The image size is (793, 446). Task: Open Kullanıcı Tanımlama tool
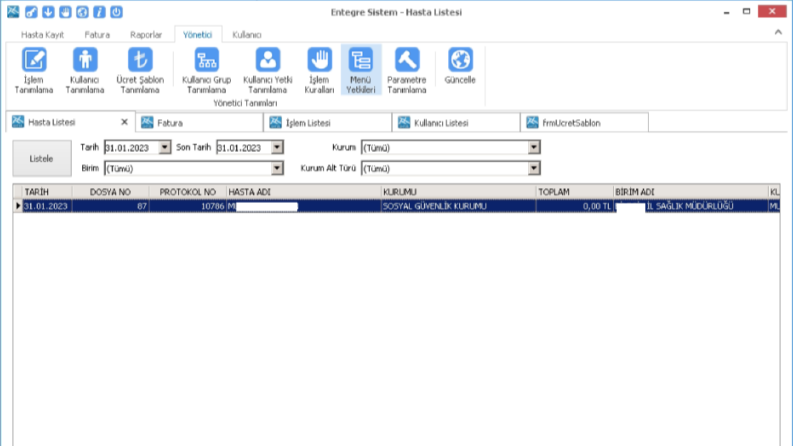pyautogui.click(x=84, y=70)
